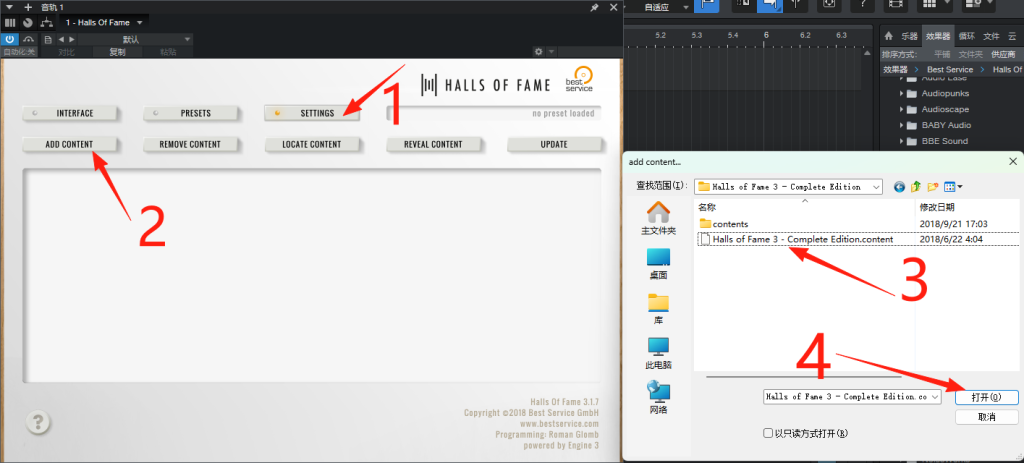Screen dimensions: 1024x463
Task: Open the routing tree icon
Action: [x=46, y=22]
